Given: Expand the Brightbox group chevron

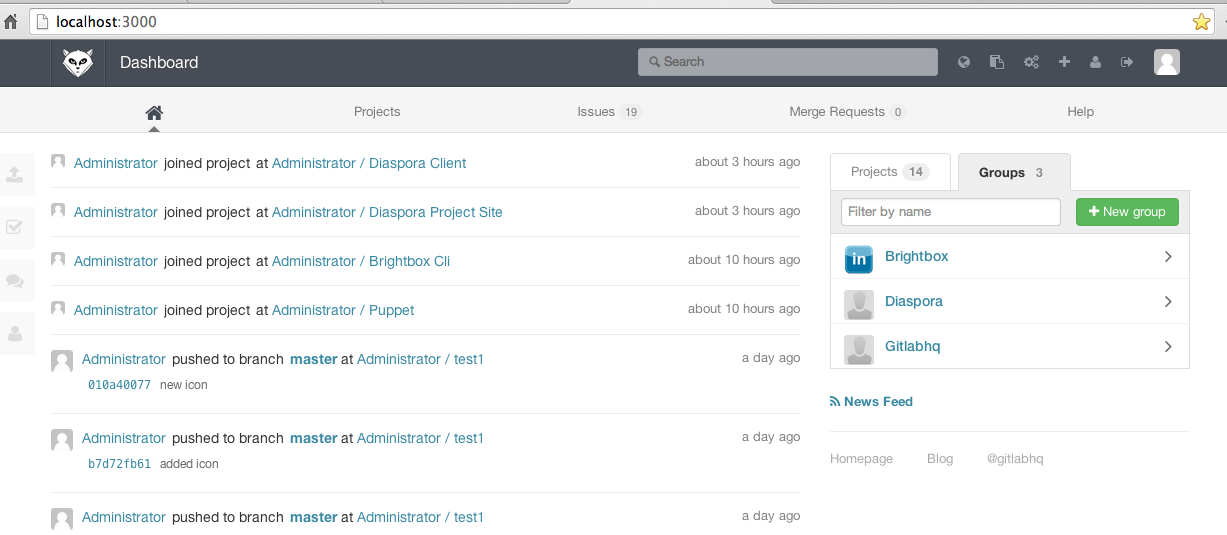Looking at the screenshot, I should click(x=1167, y=257).
